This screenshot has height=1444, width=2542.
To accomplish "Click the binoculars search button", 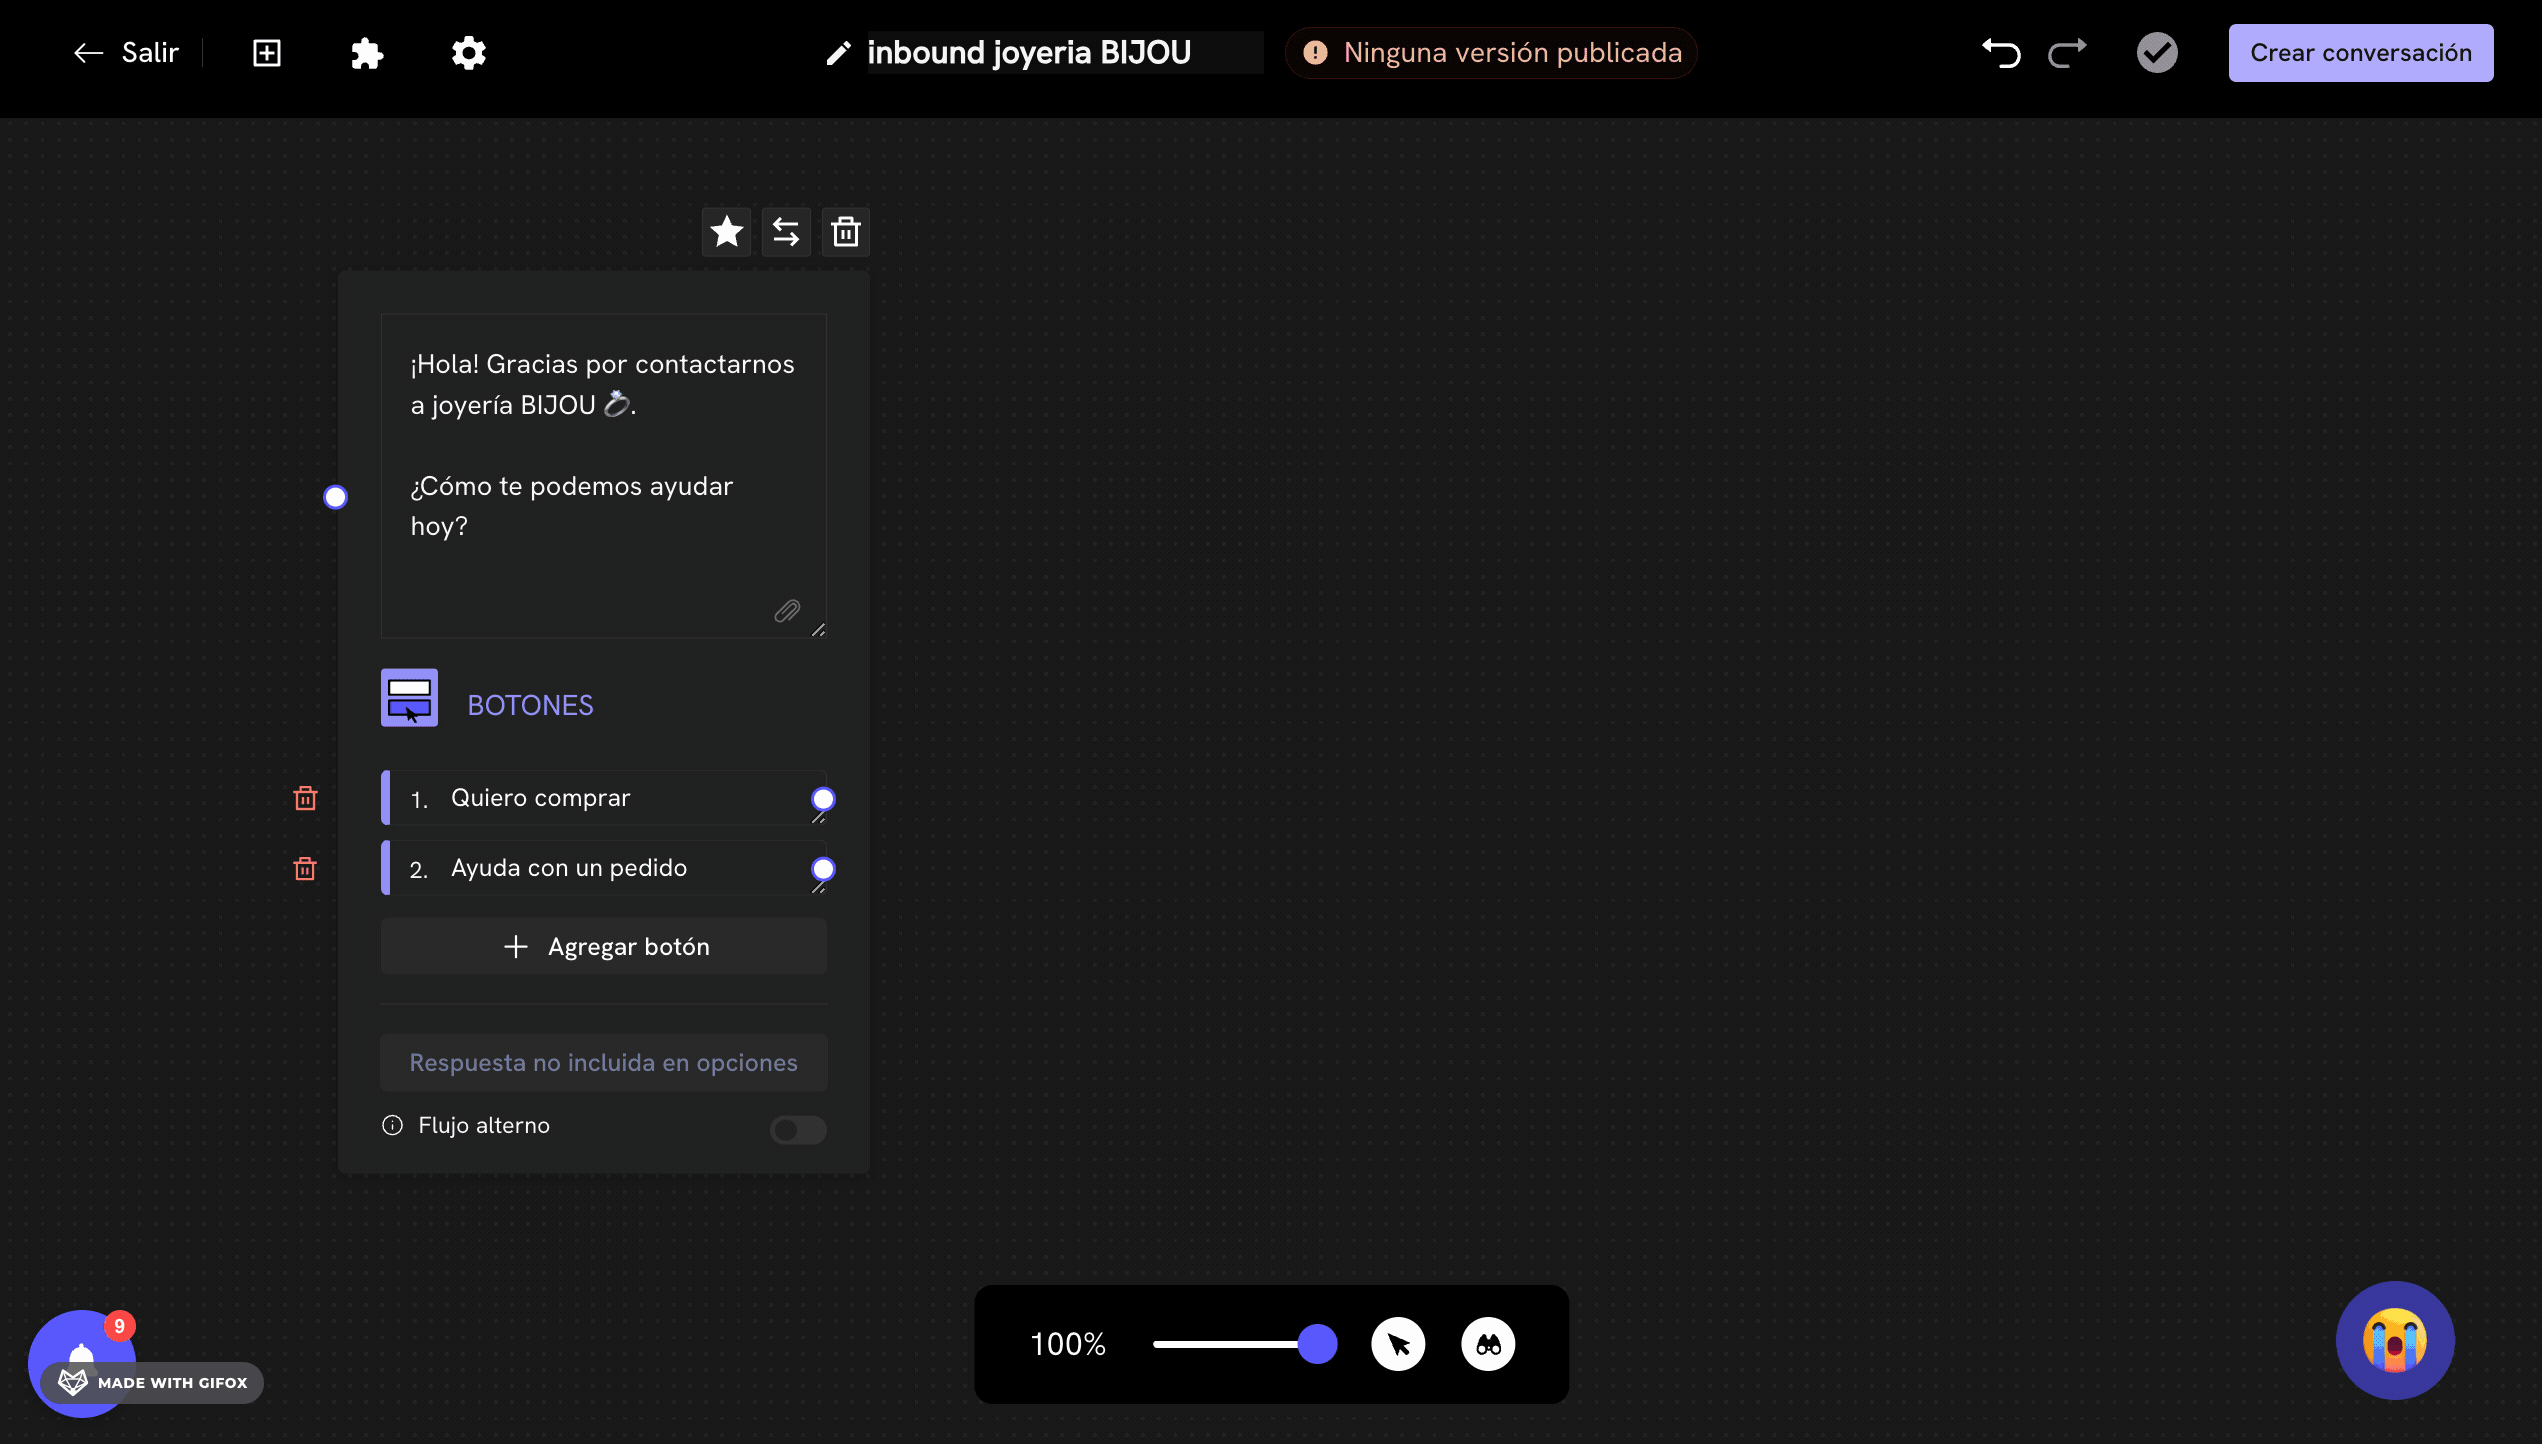I will [1488, 1344].
